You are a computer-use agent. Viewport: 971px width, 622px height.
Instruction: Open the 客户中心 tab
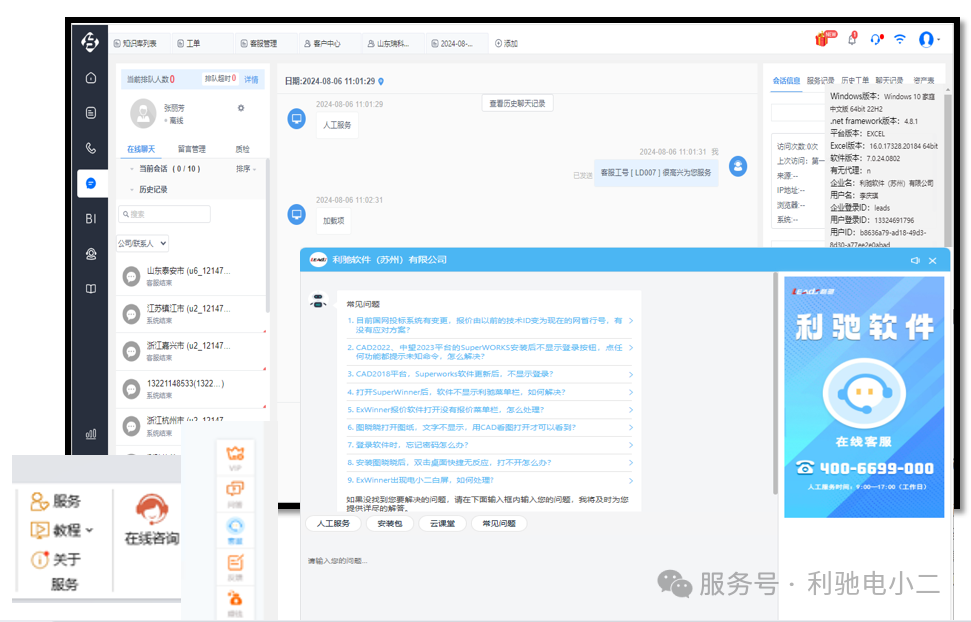[323, 43]
